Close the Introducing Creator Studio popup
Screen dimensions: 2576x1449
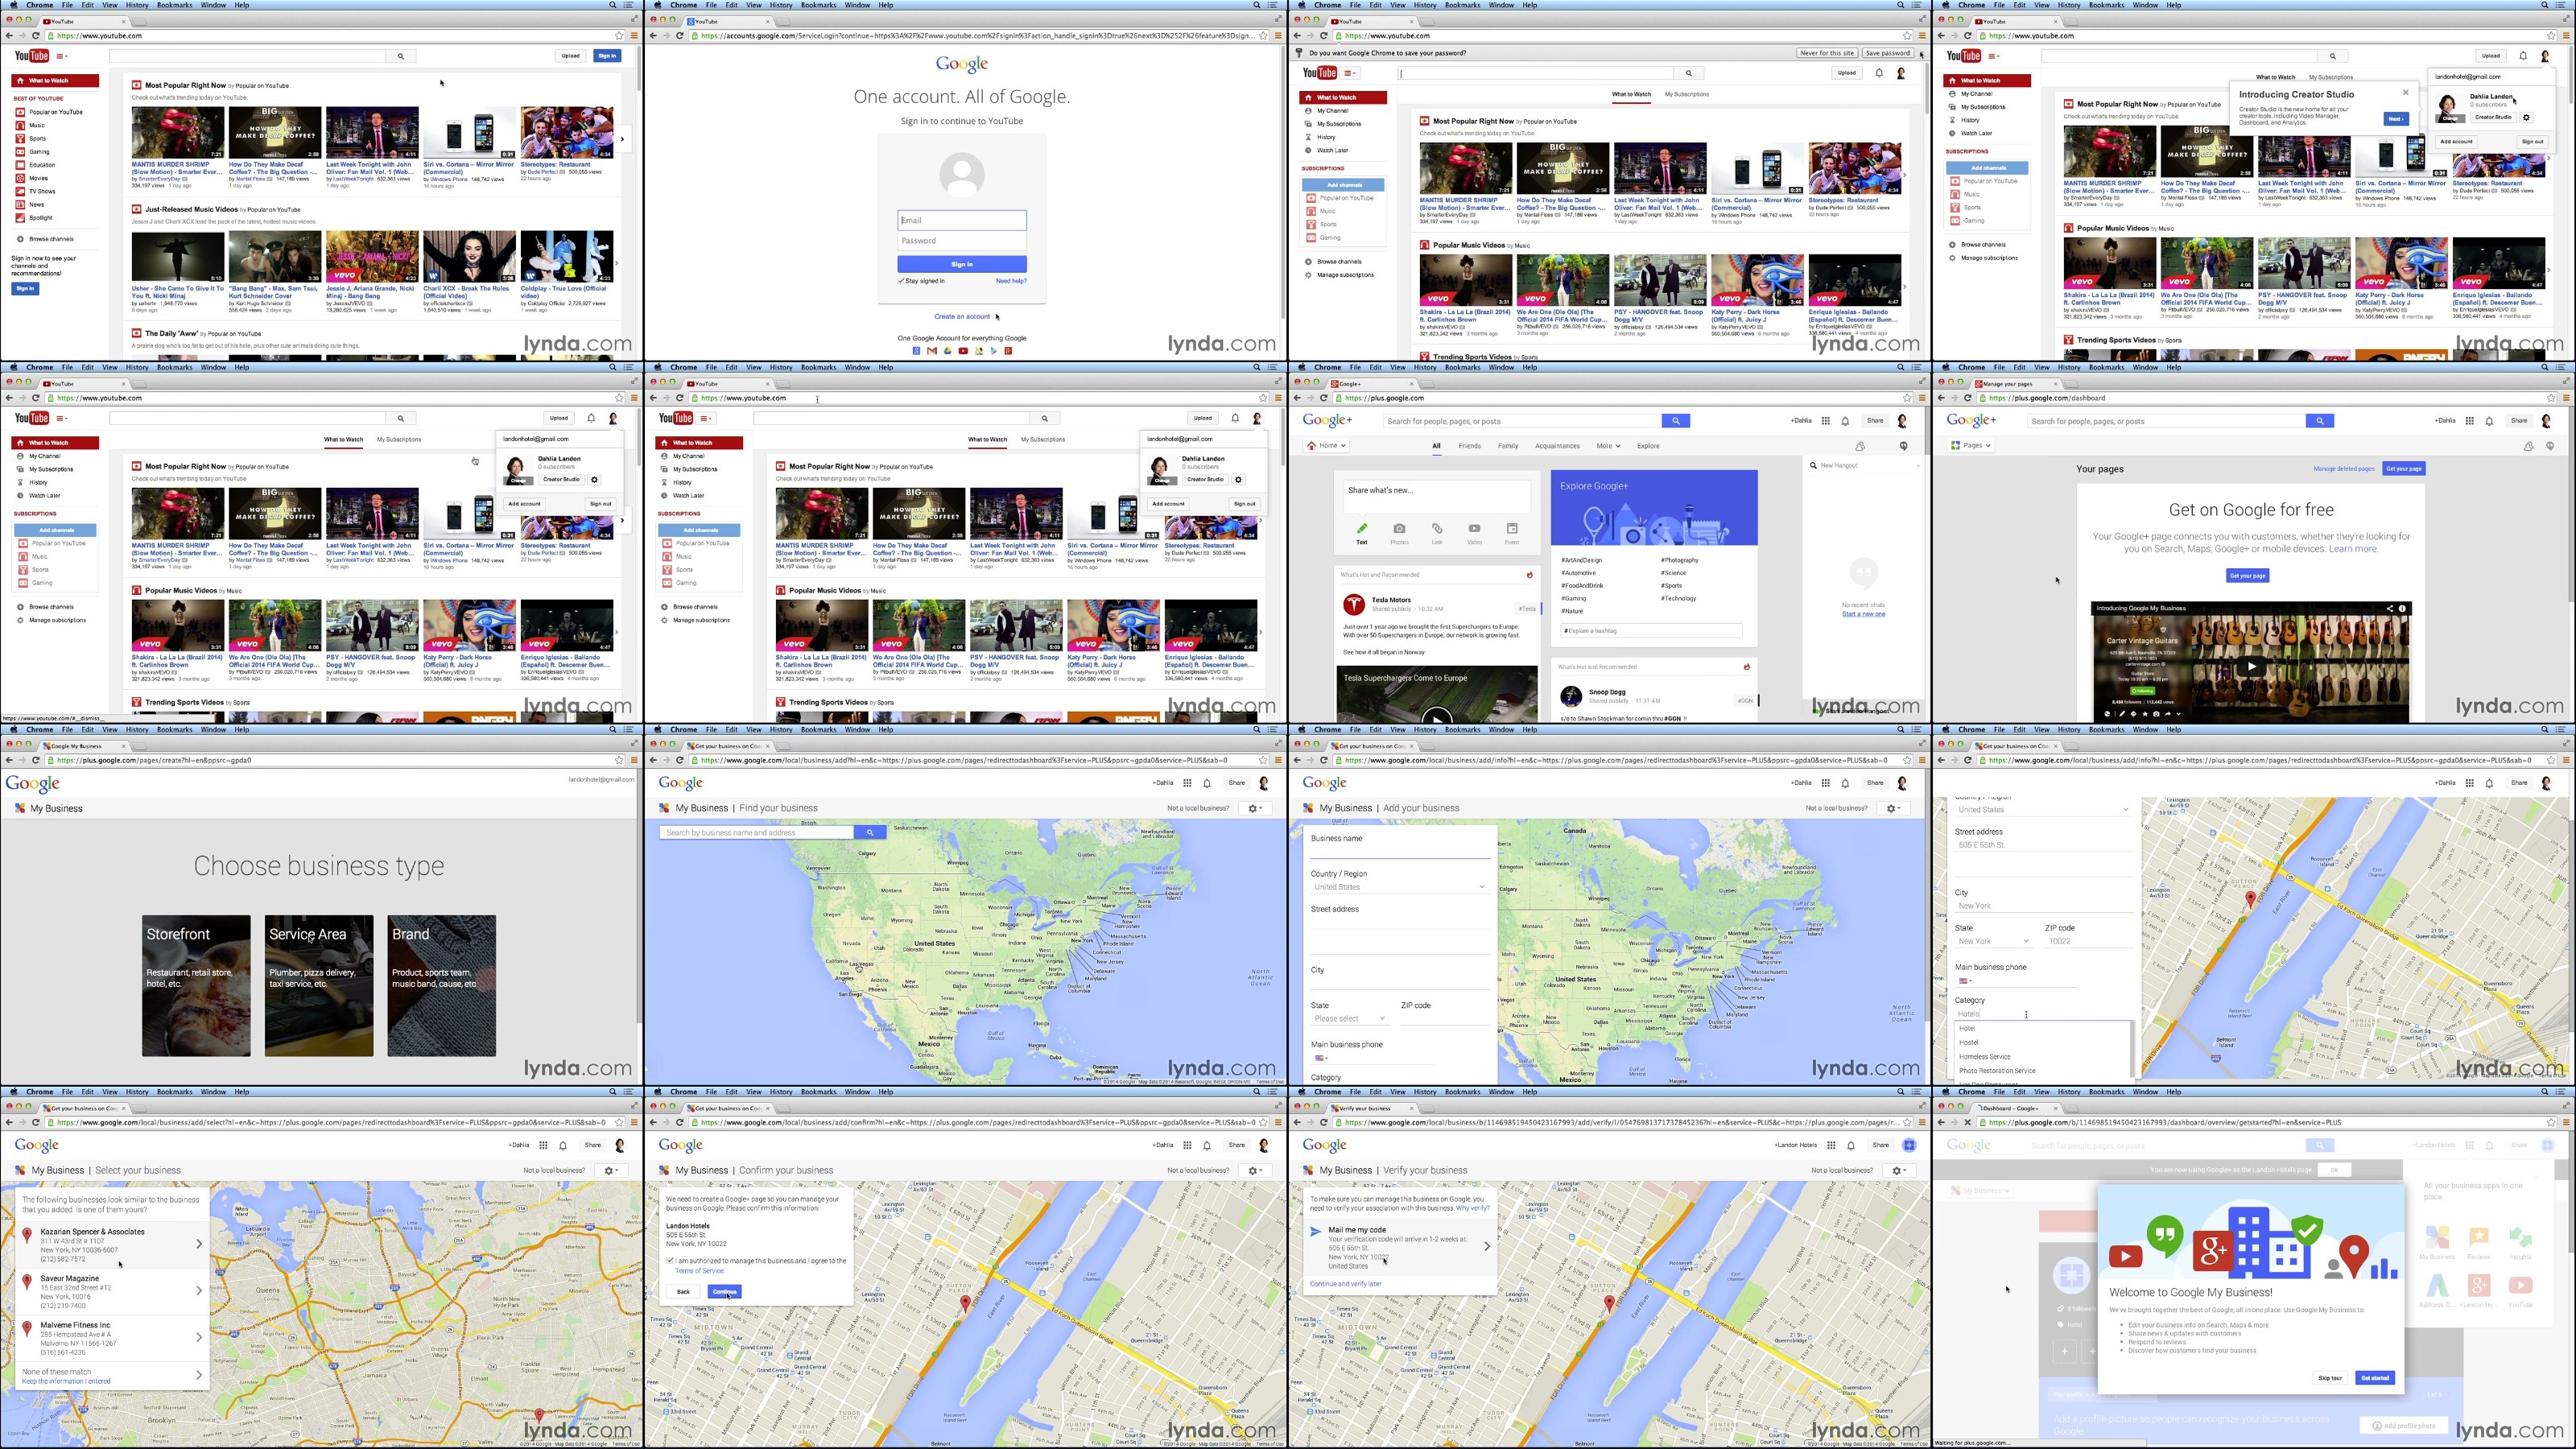[x=2405, y=92]
